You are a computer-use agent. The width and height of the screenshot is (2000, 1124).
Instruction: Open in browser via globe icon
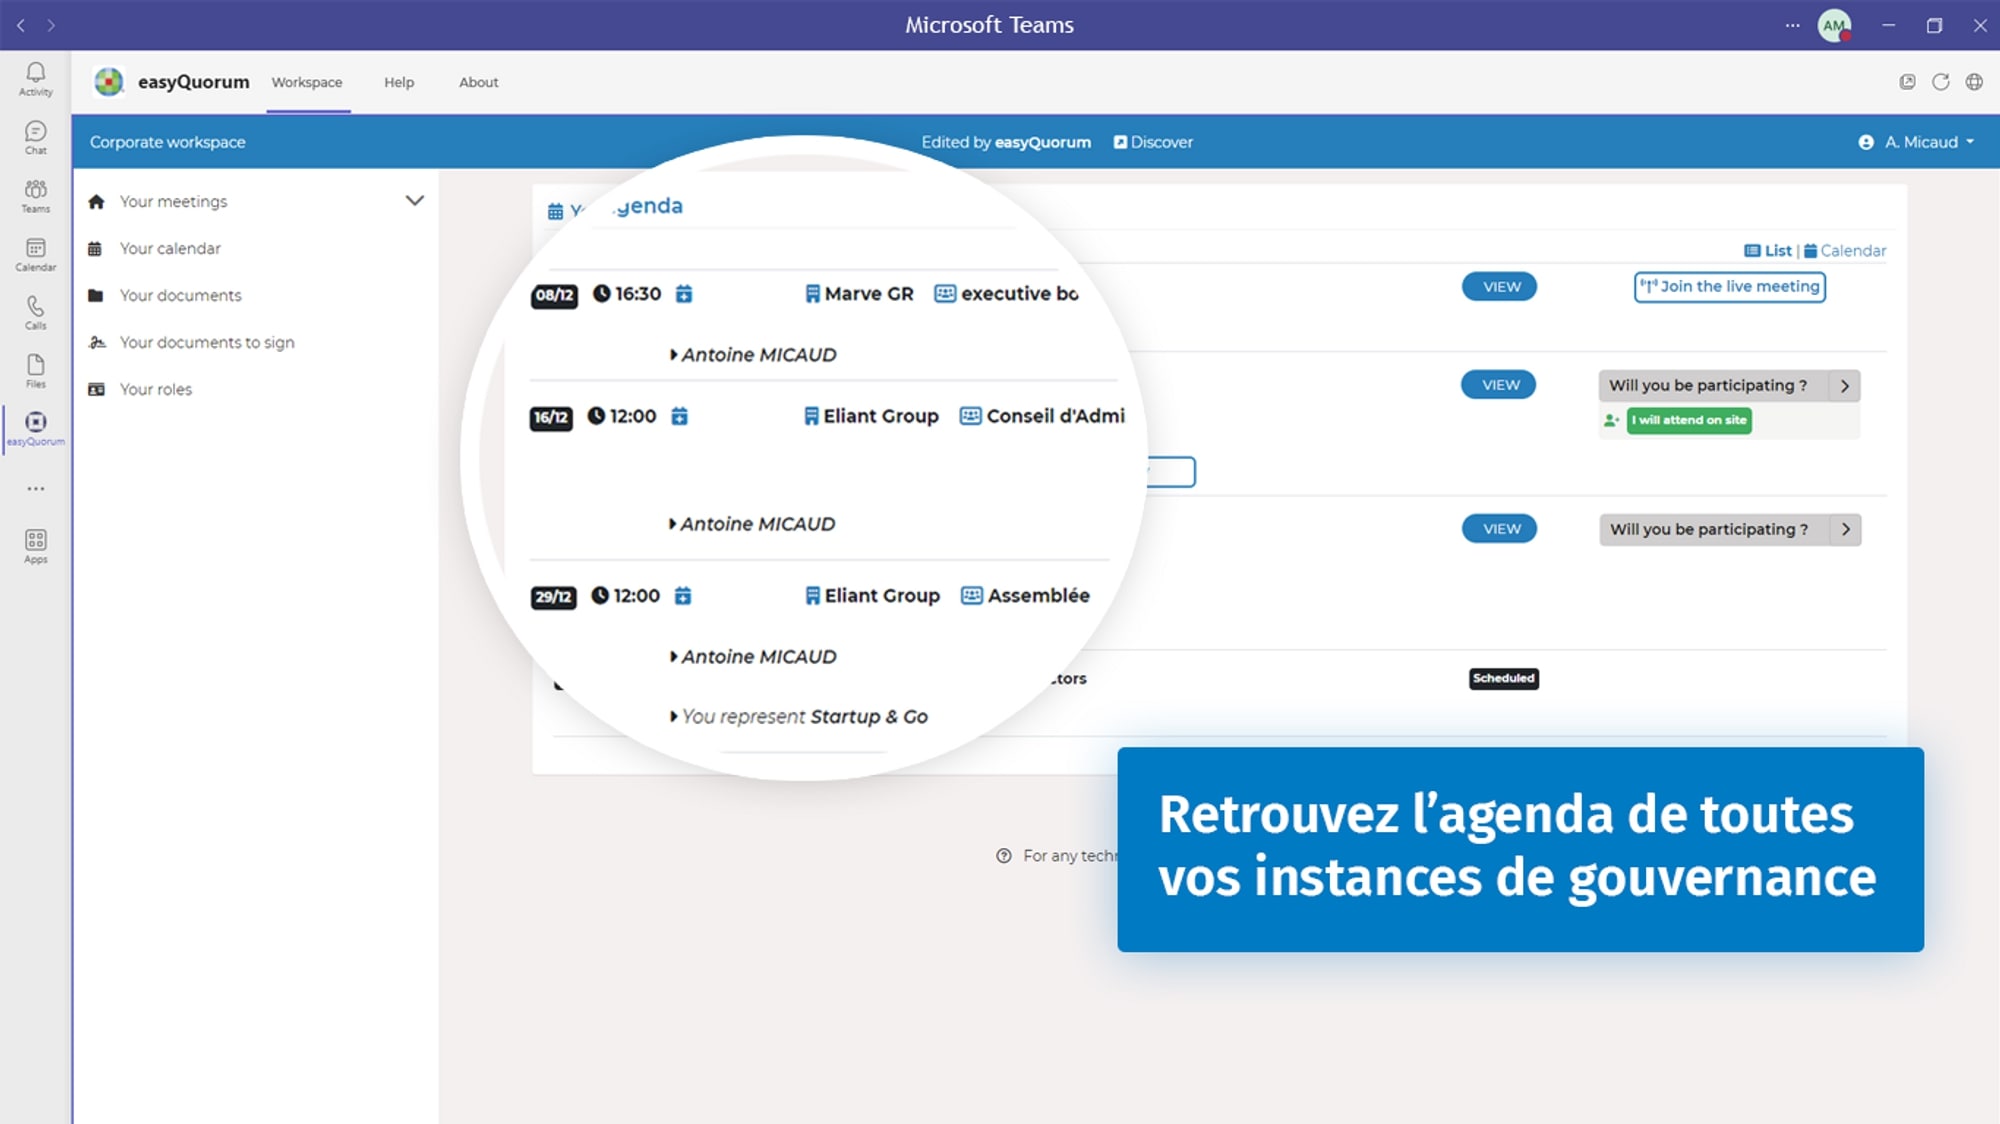(1974, 82)
